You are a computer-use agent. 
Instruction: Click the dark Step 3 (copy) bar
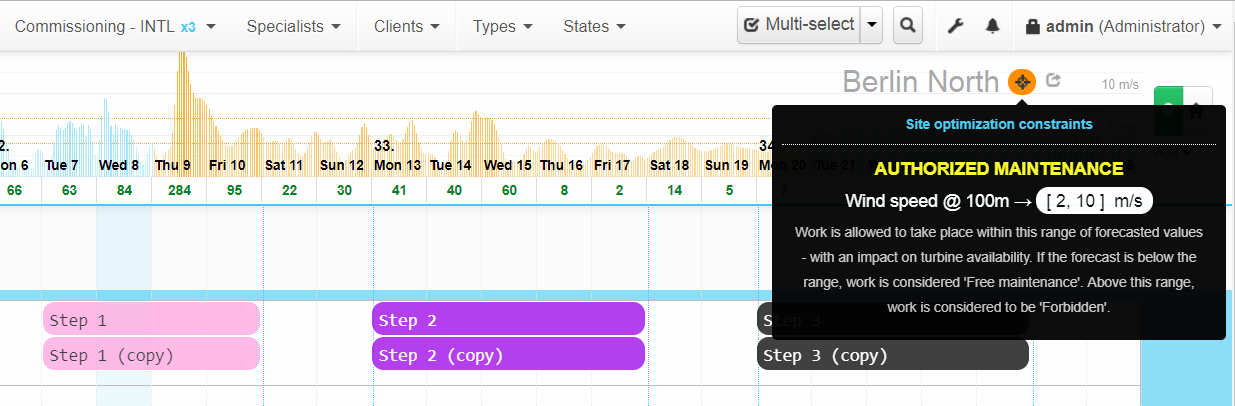[892, 355]
